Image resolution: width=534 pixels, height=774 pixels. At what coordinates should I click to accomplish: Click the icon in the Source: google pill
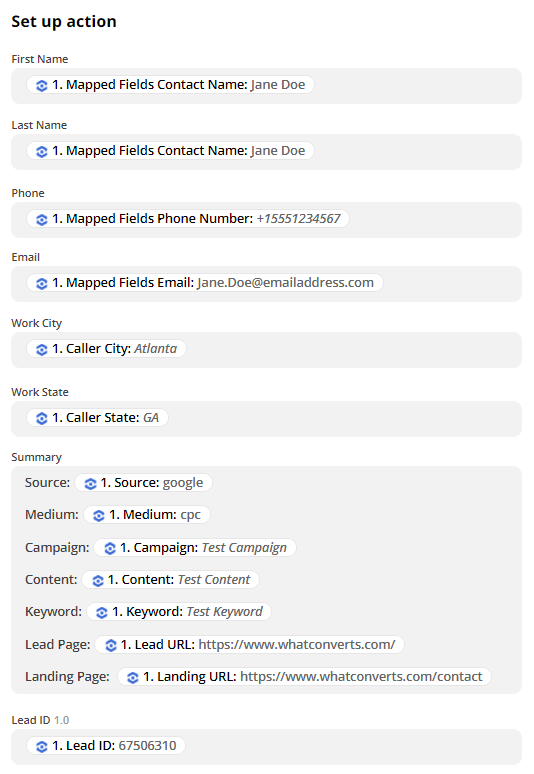coord(90,483)
